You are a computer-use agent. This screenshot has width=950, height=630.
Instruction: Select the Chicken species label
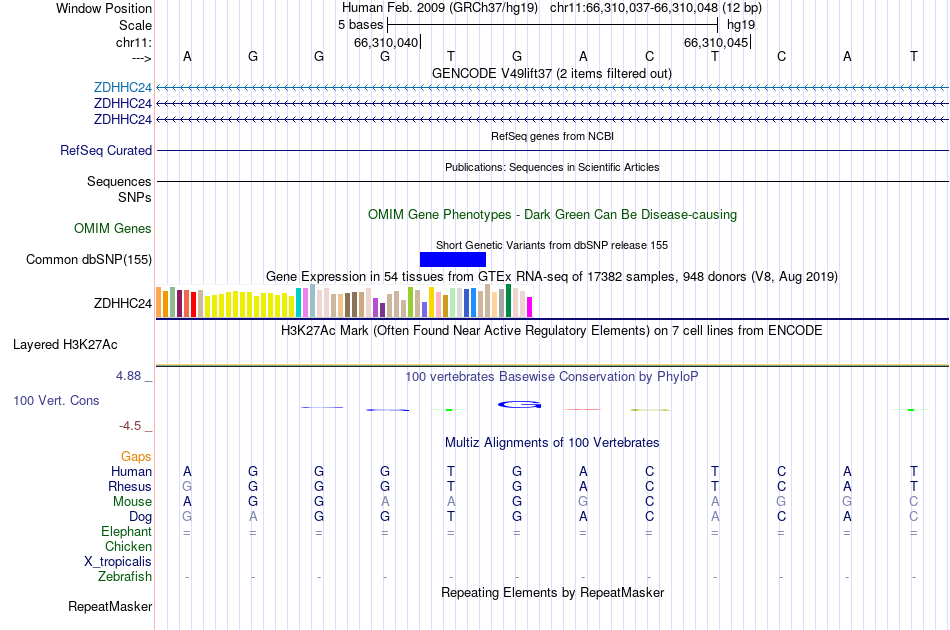128,546
